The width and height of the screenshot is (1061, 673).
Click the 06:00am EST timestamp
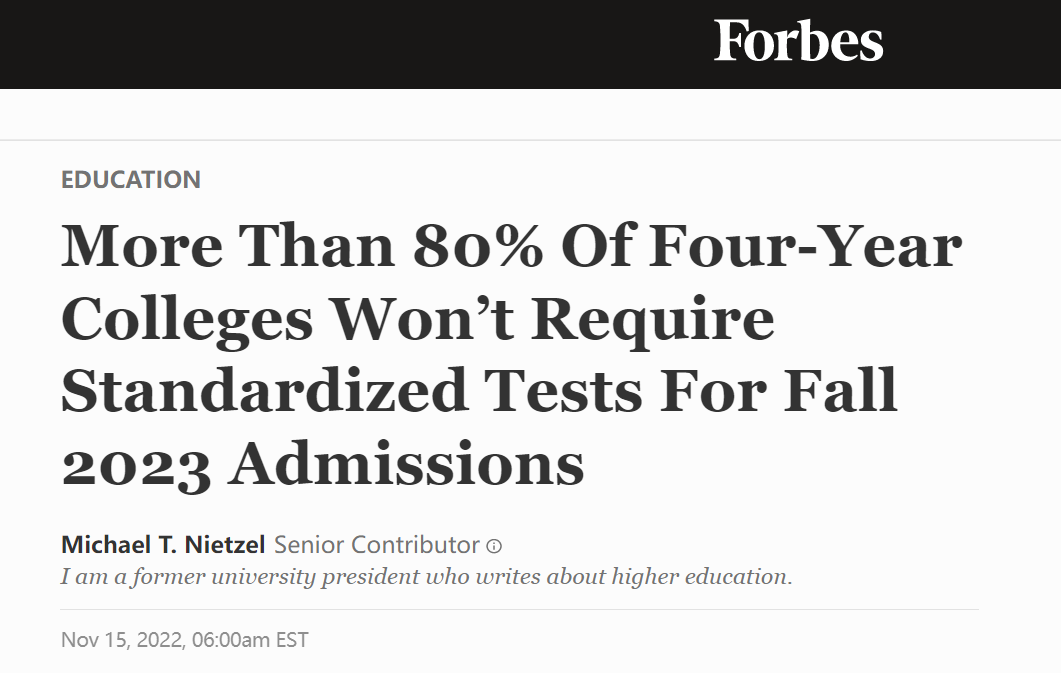tap(250, 640)
